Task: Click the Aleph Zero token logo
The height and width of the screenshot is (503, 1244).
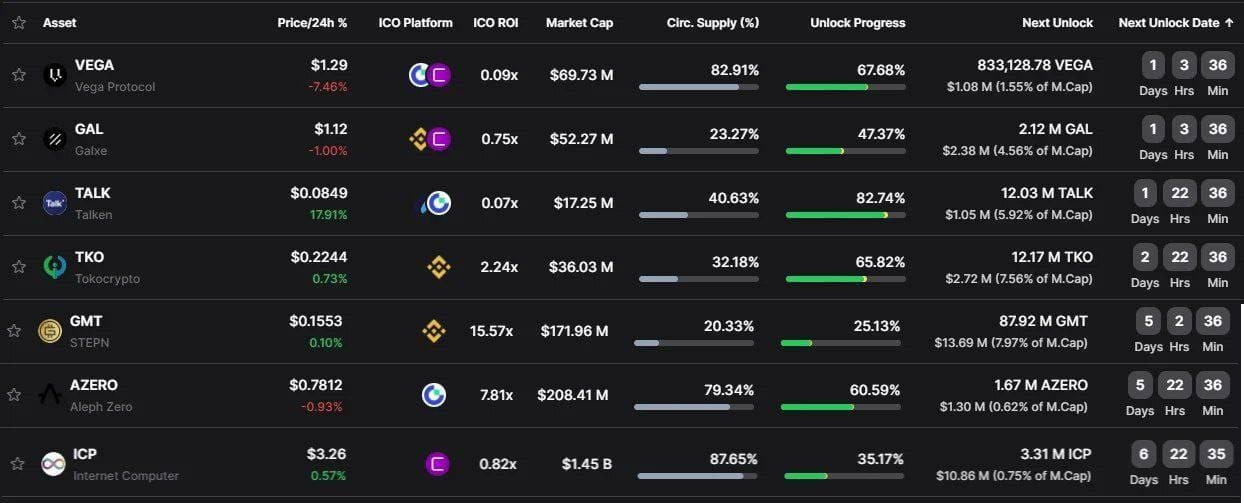Action: [49, 395]
